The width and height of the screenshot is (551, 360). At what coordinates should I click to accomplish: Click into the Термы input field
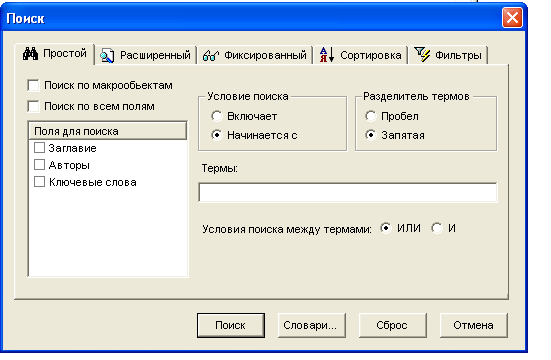[348, 192]
